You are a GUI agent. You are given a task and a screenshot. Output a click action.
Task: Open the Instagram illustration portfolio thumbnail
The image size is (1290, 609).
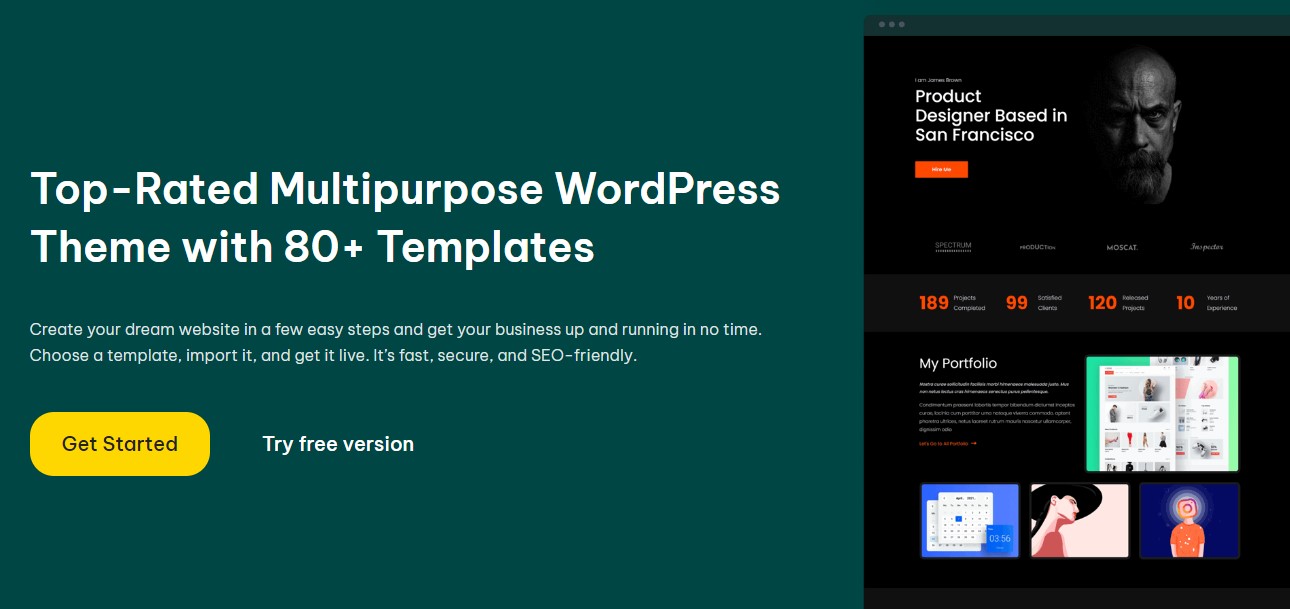[1189, 520]
